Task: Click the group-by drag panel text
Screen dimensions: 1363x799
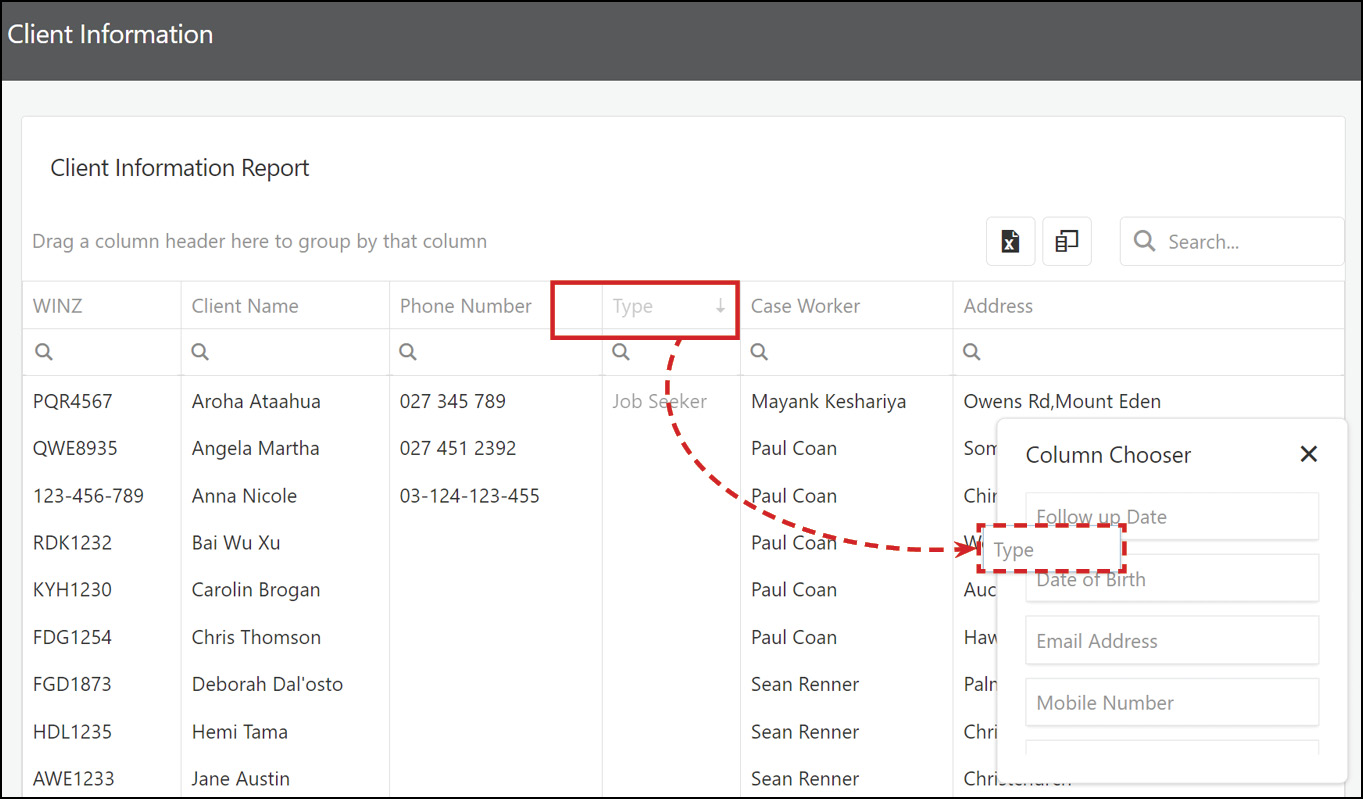Action: point(259,241)
